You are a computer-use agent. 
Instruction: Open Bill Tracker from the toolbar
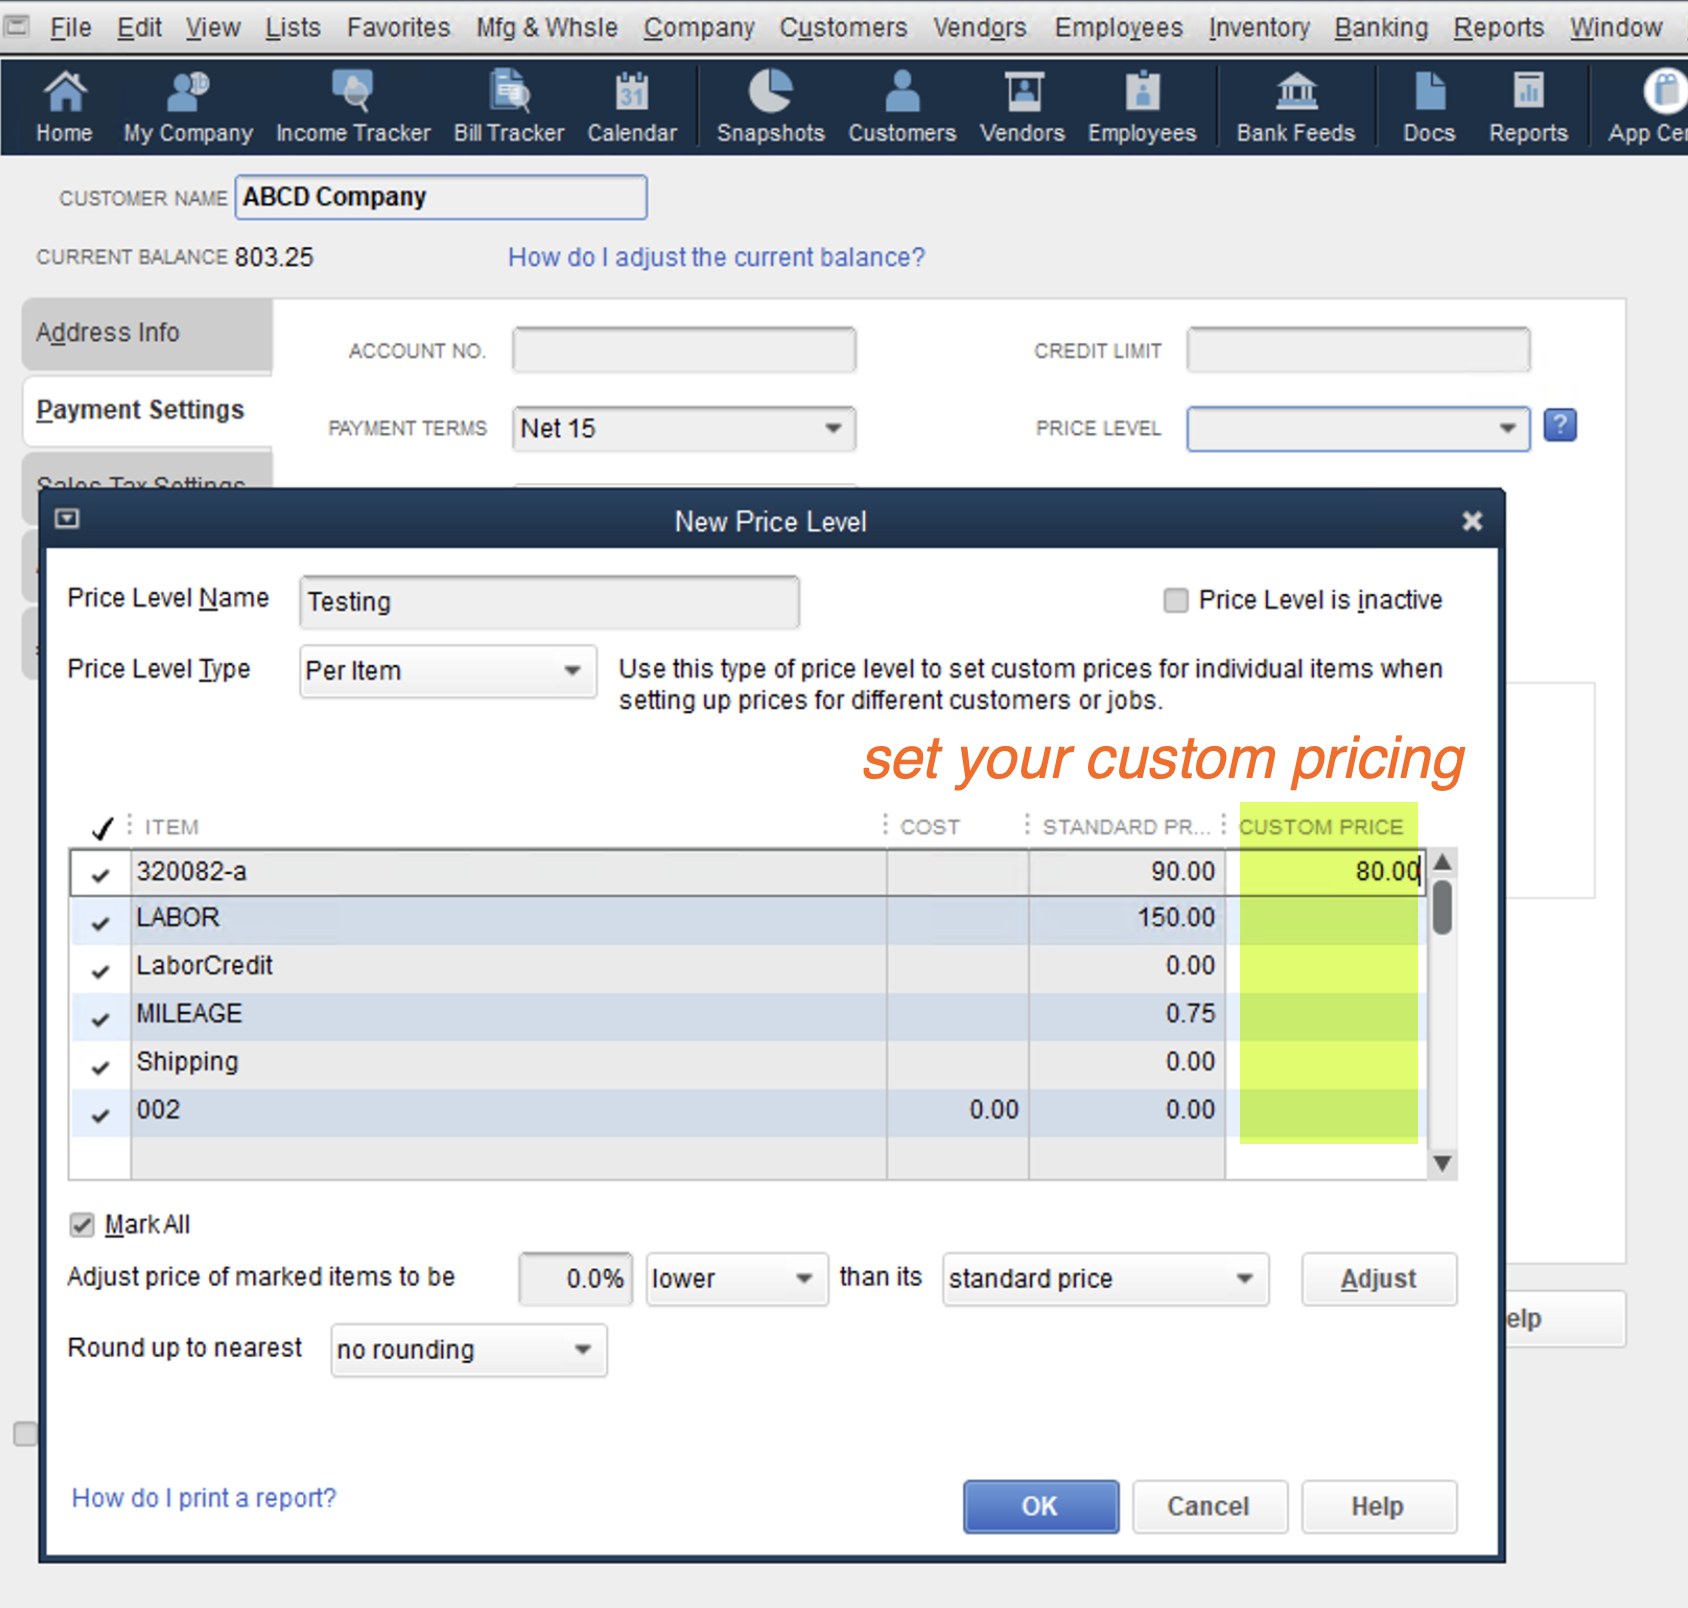click(x=508, y=106)
